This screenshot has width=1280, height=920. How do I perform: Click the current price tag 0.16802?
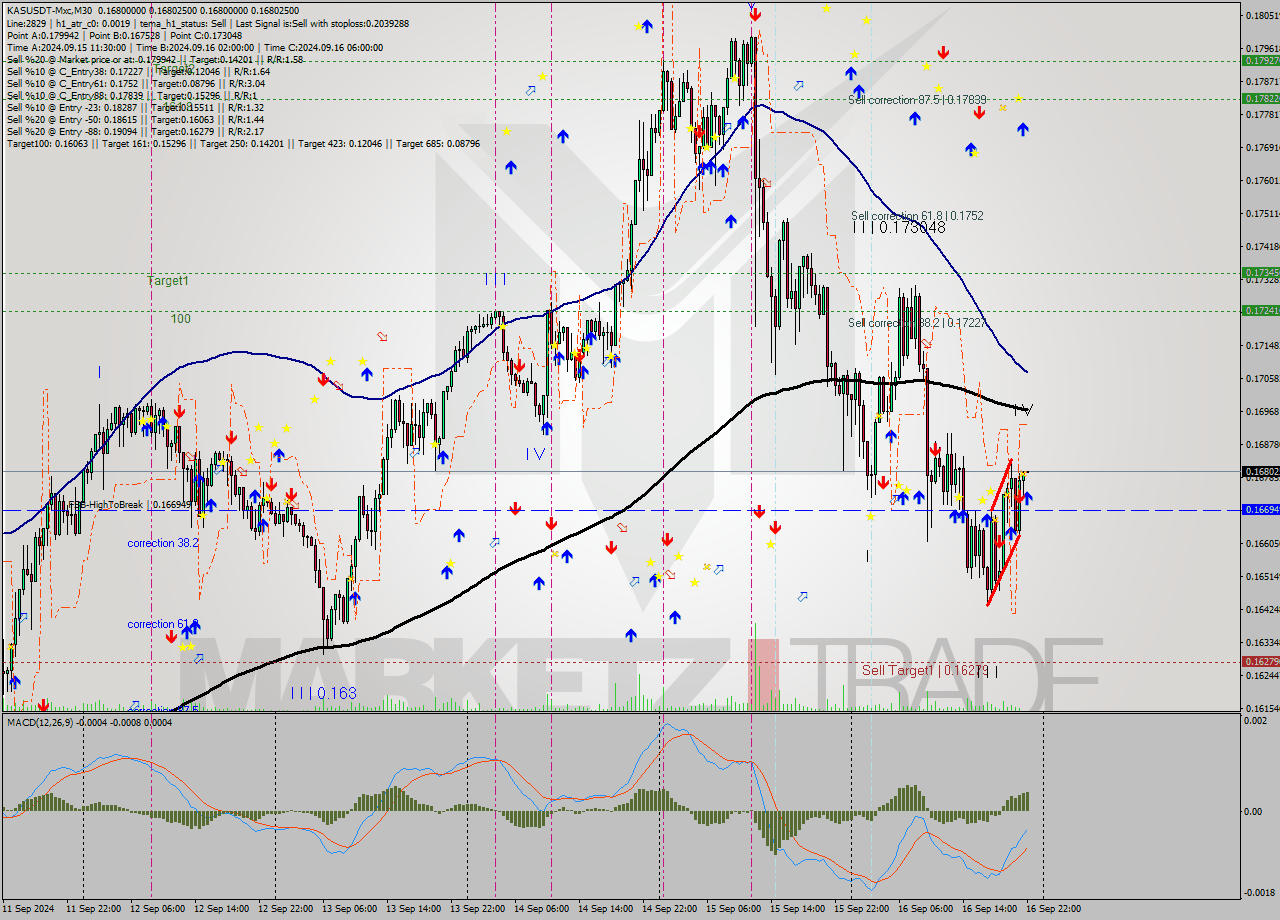coord(1260,471)
